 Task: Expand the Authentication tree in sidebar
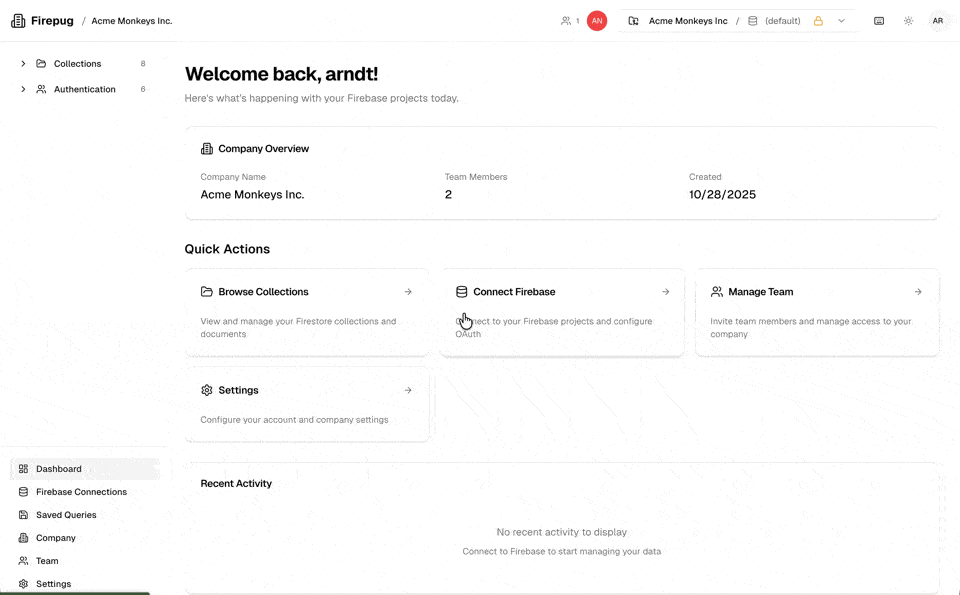(x=23, y=89)
